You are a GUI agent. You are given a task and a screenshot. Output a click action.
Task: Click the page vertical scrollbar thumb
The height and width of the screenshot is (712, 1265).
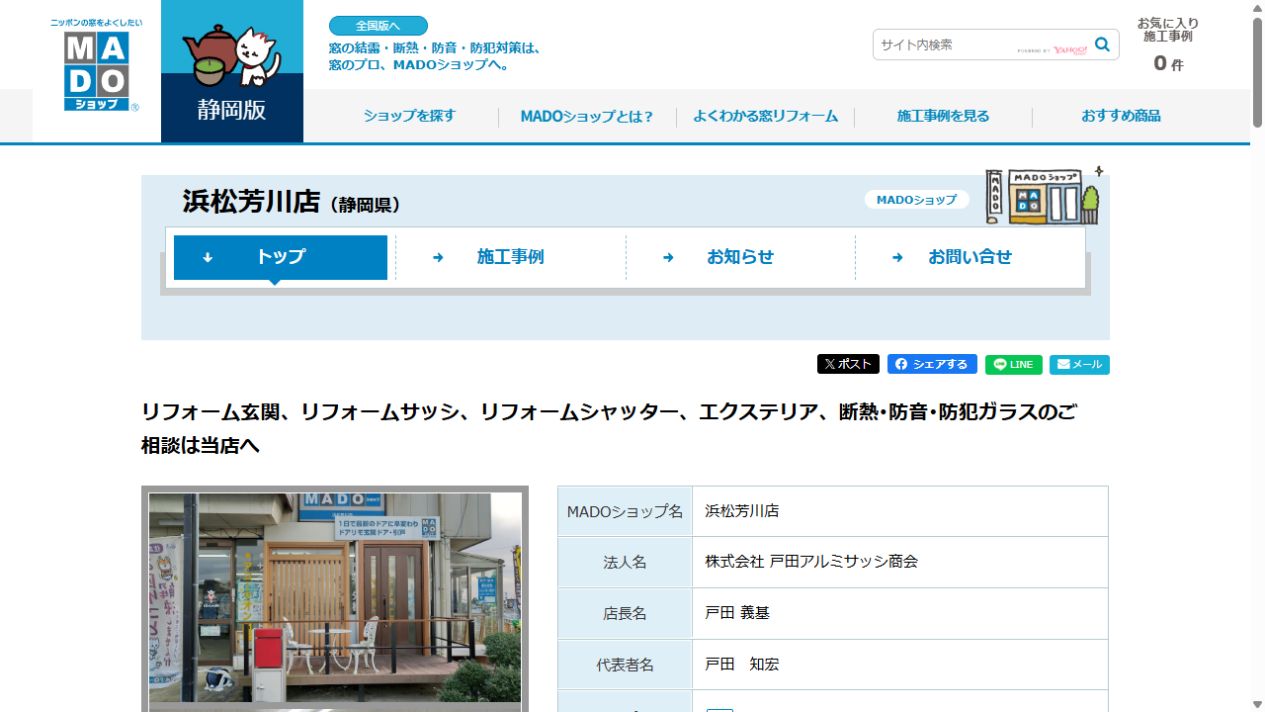point(1257,72)
